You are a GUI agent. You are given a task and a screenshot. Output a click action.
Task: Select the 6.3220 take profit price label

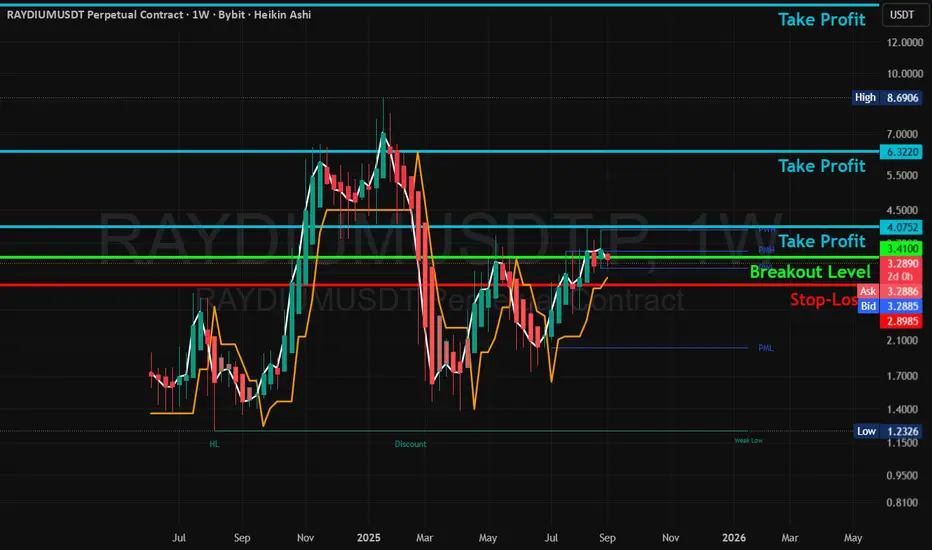pos(901,152)
